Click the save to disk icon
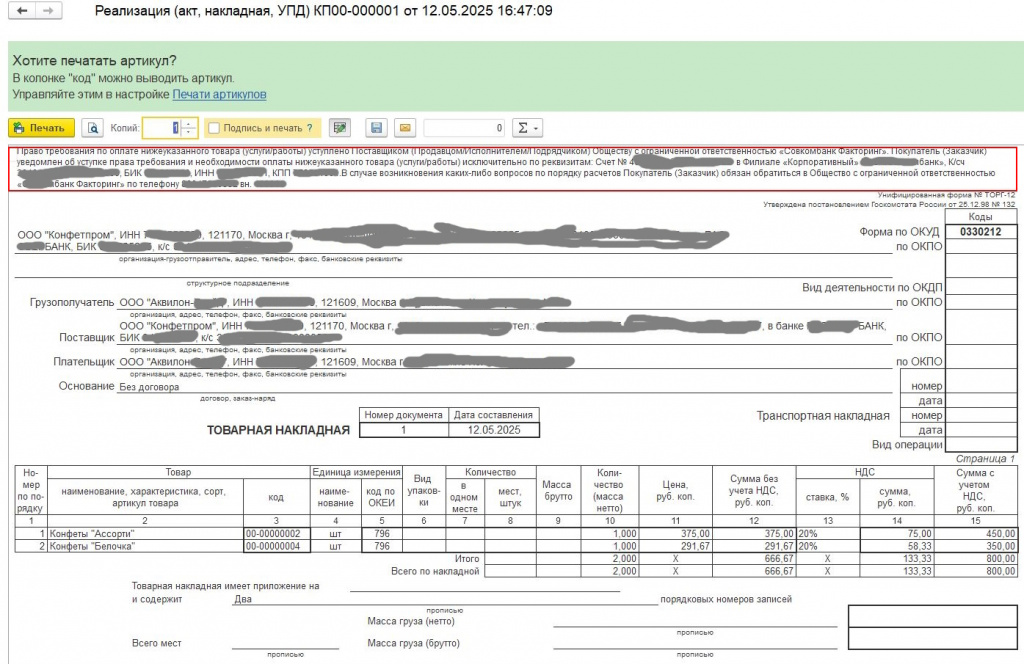The image size is (1024, 664). click(376, 128)
